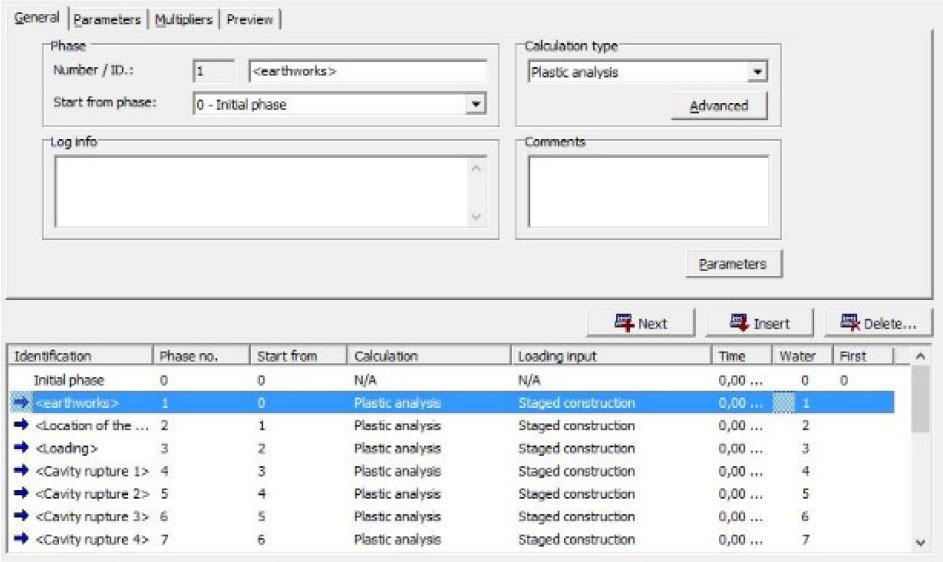Screen dimensions: 943x562
Task: Click the arrow icon beside <Cavity rupture 2>
Action: pyautogui.click(x=21, y=494)
